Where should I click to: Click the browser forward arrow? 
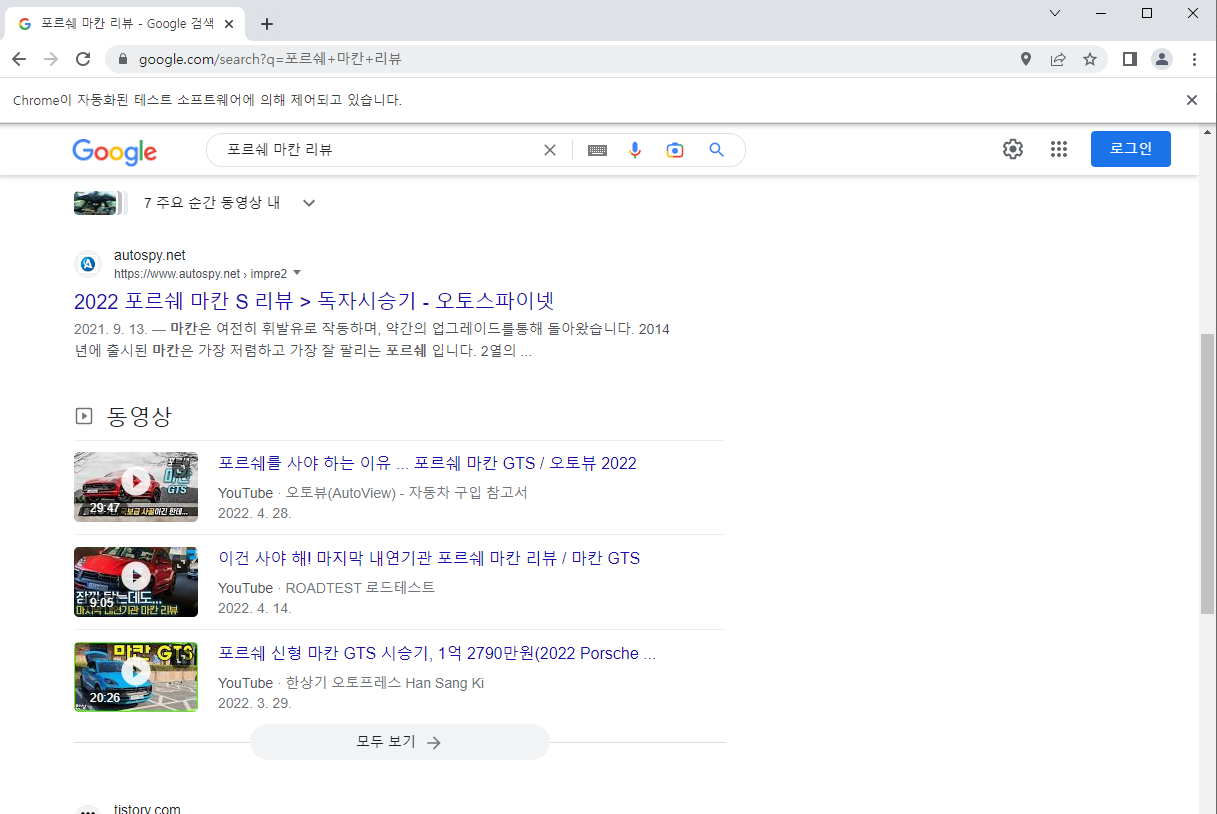click(x=51, y=59)
